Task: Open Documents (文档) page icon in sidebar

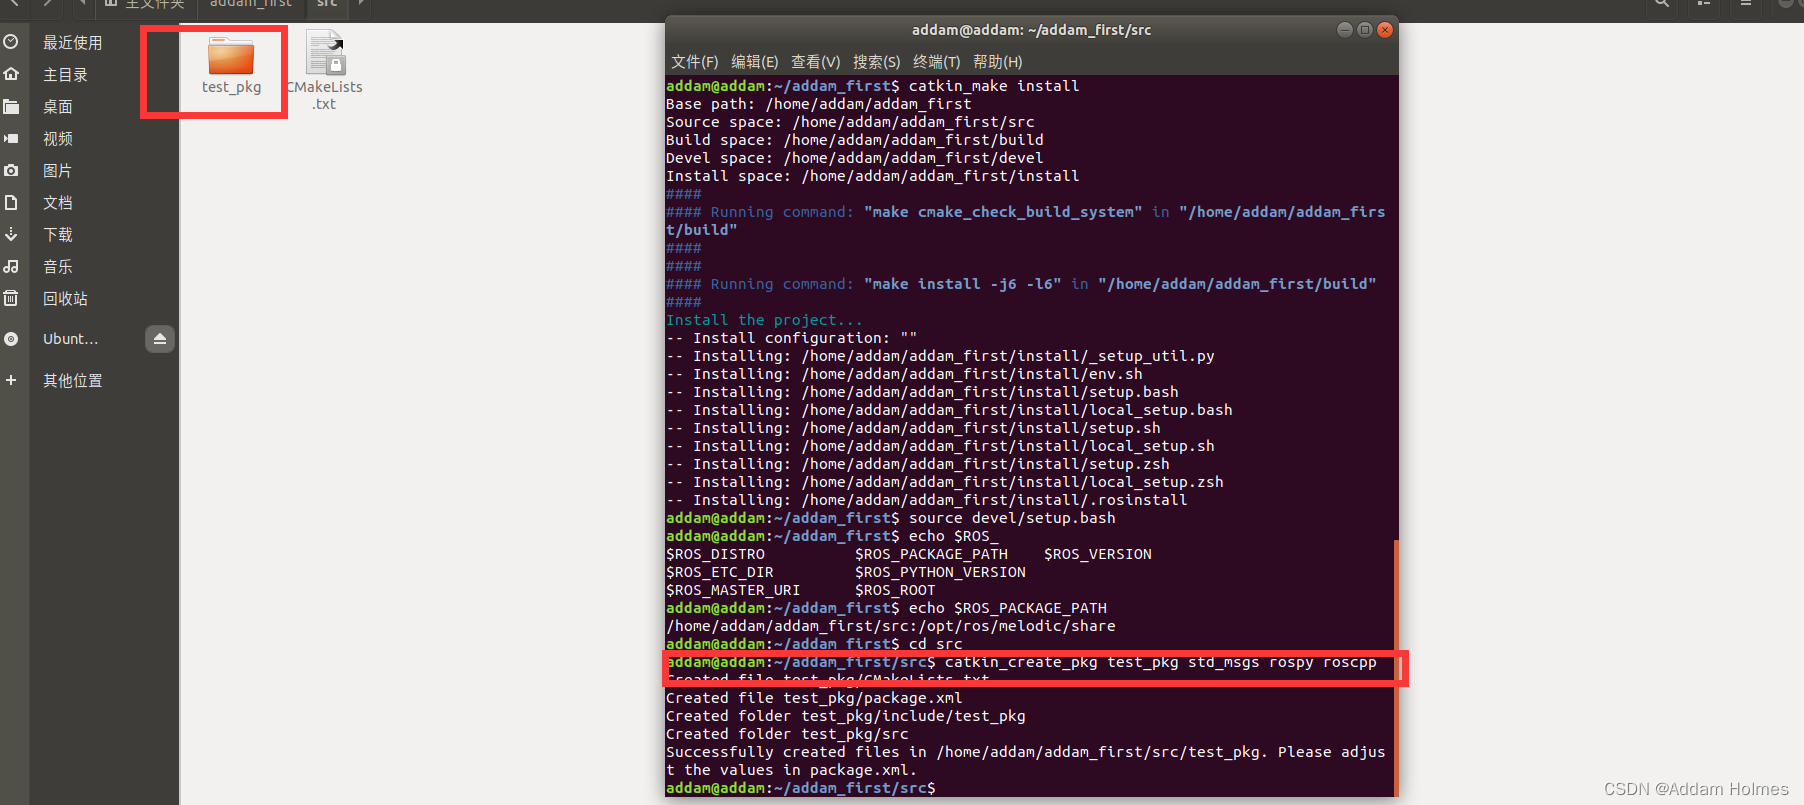Action: 11,202
